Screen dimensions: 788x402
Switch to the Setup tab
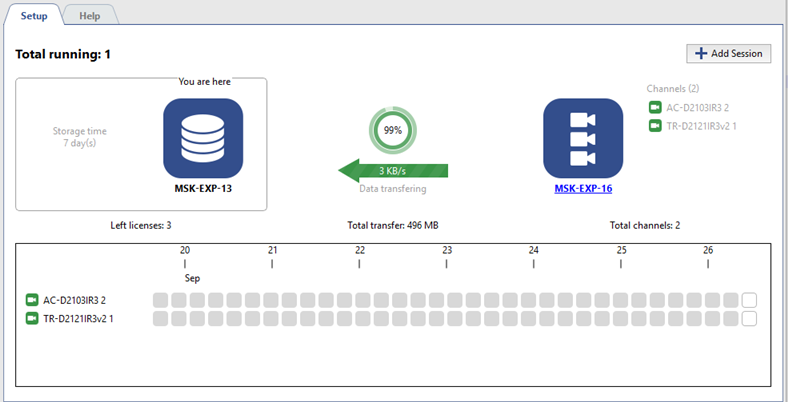34,16
